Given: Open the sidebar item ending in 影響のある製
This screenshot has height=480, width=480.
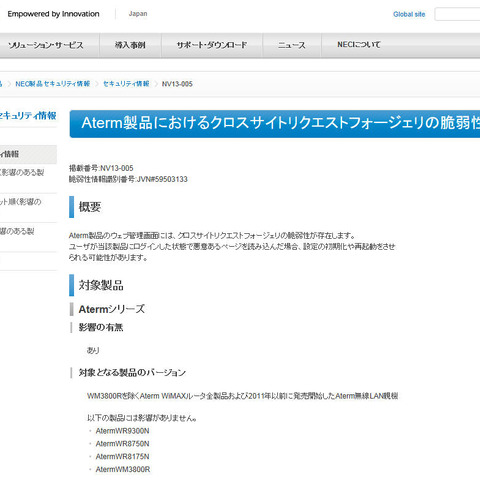Looking at the screenshot, I should point(22,173).
